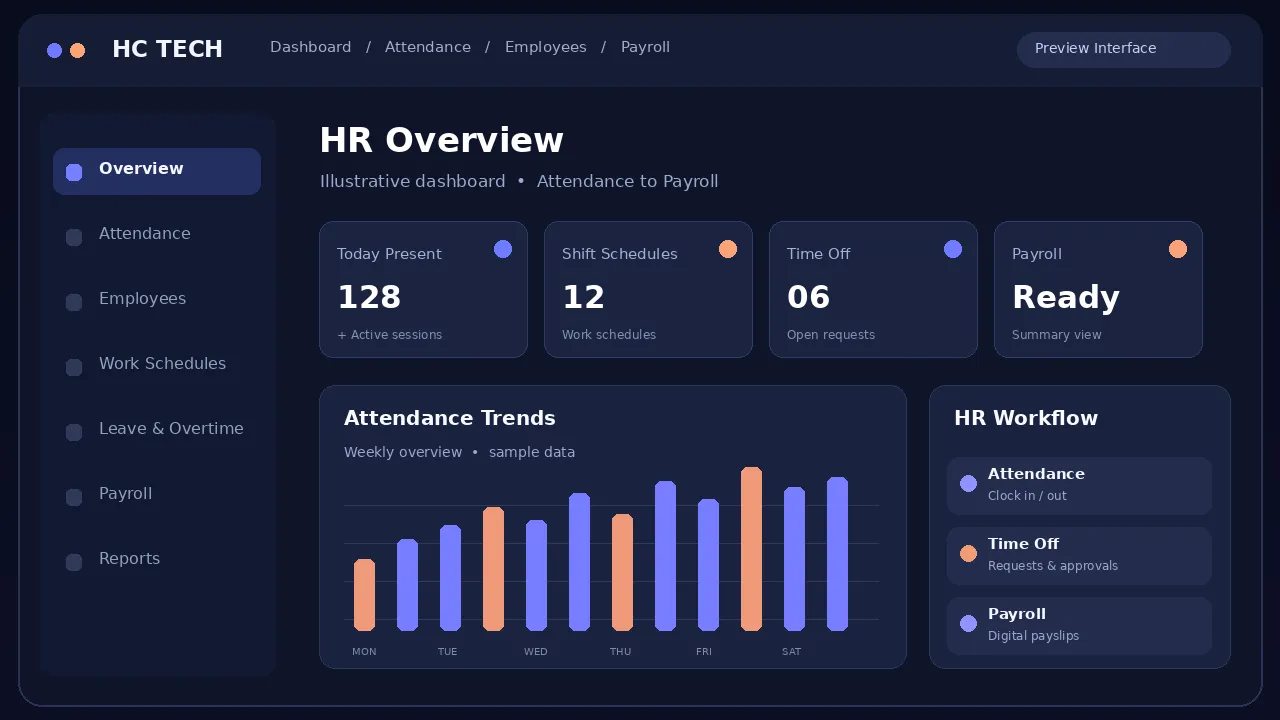This screenshot has height=720, width=1280.
Task: Click the orange logo dot next to HC TECH
Action: point(78,51)
